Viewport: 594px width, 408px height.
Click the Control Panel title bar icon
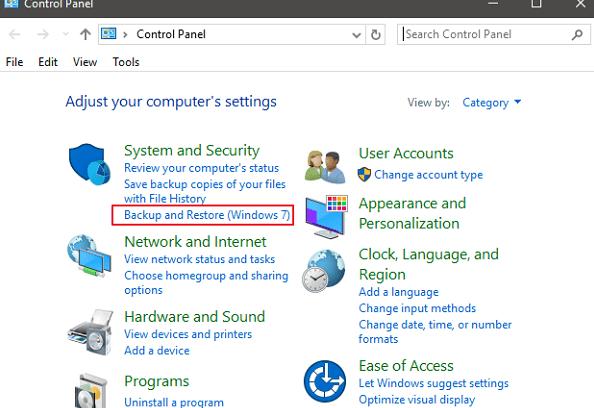(x=10, y=4)
